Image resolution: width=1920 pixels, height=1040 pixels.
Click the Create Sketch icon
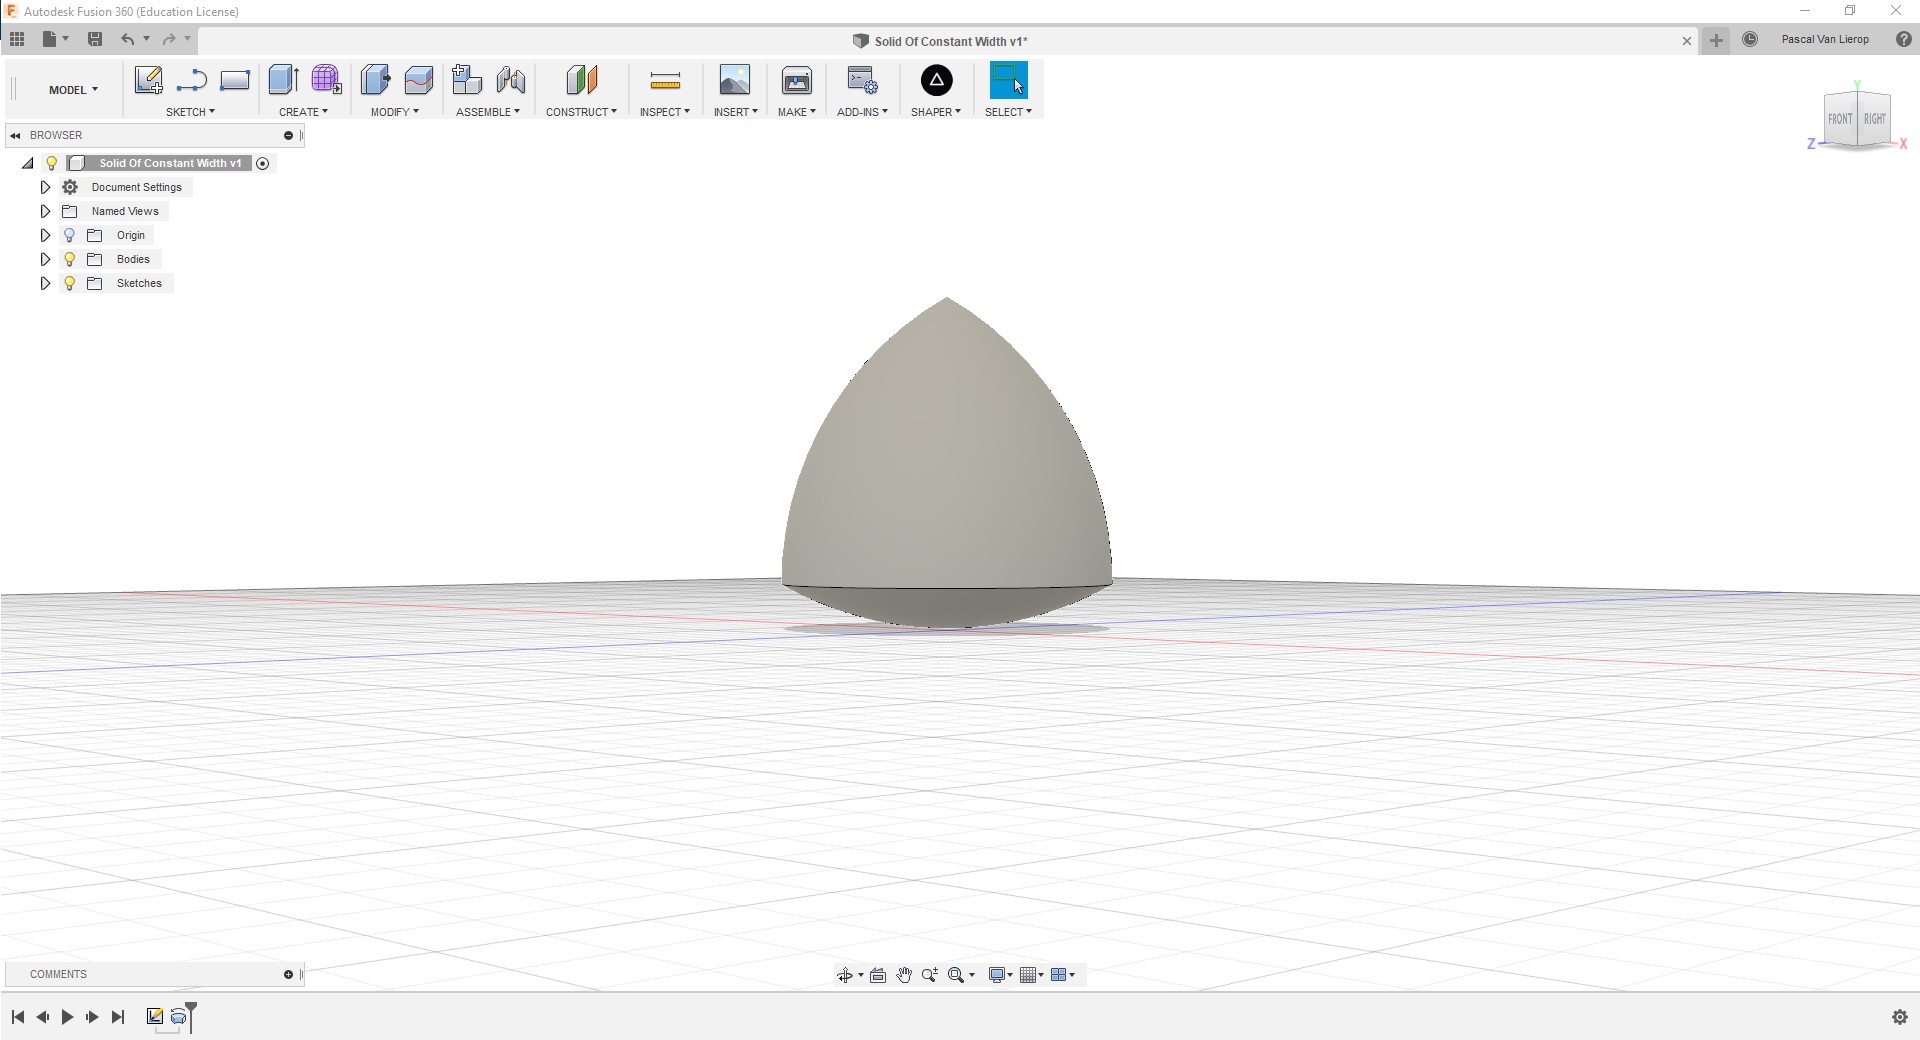point(148,80)
